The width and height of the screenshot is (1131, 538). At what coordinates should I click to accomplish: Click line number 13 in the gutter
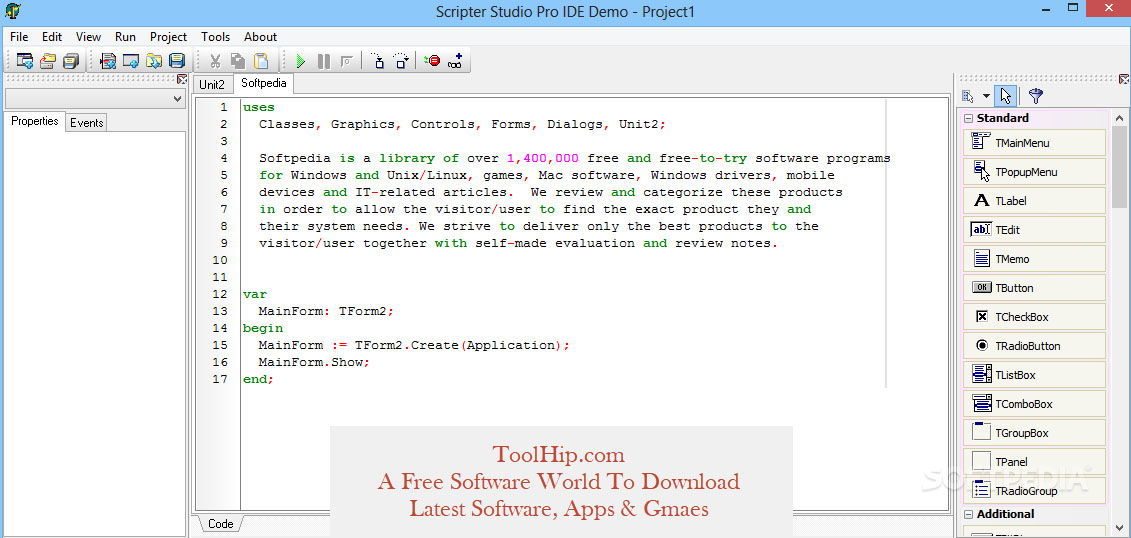point(220,311)
